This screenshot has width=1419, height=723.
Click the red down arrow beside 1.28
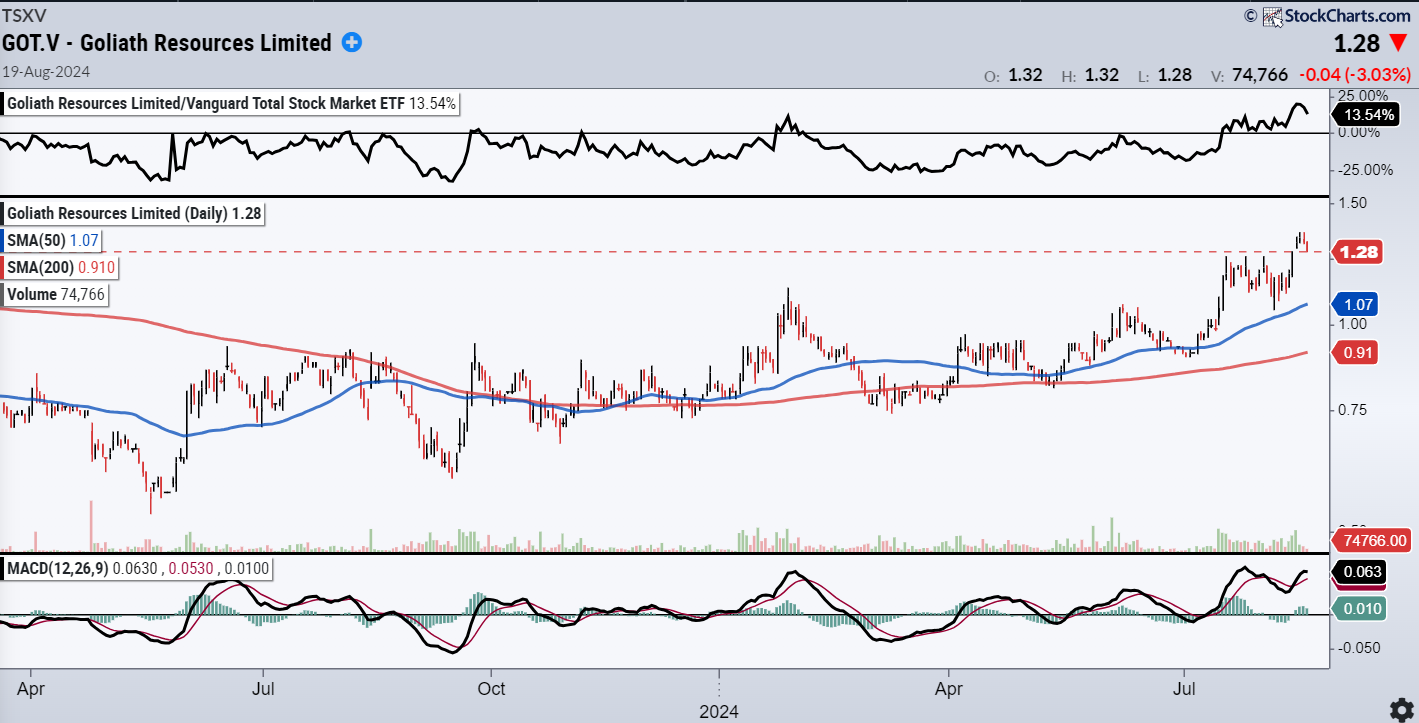[1399, 44]
